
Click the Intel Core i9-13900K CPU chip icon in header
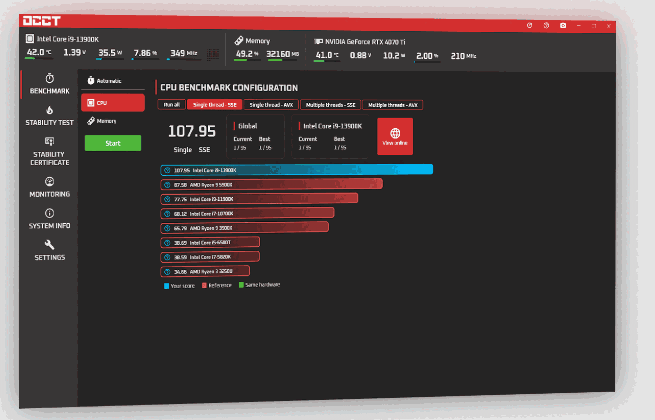tap(30, 38)
